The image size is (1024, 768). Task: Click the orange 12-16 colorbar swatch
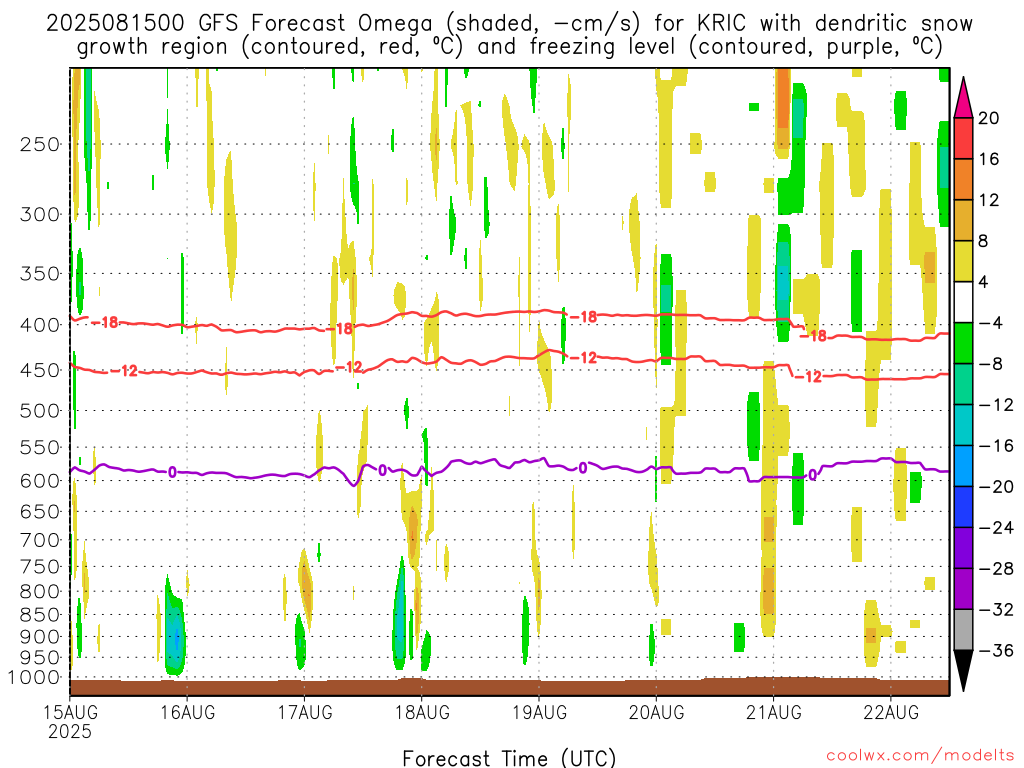click(963, 180)
